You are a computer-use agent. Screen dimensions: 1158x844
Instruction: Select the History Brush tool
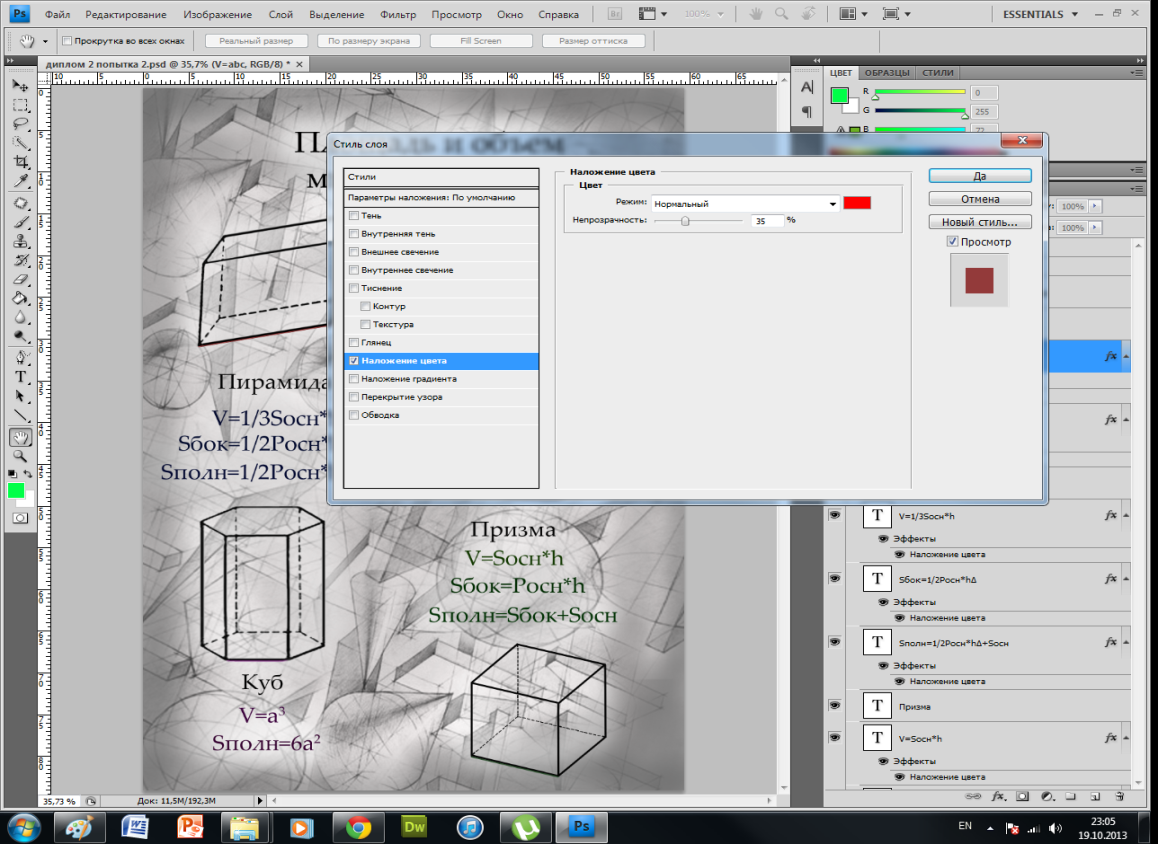pos(20,261)
